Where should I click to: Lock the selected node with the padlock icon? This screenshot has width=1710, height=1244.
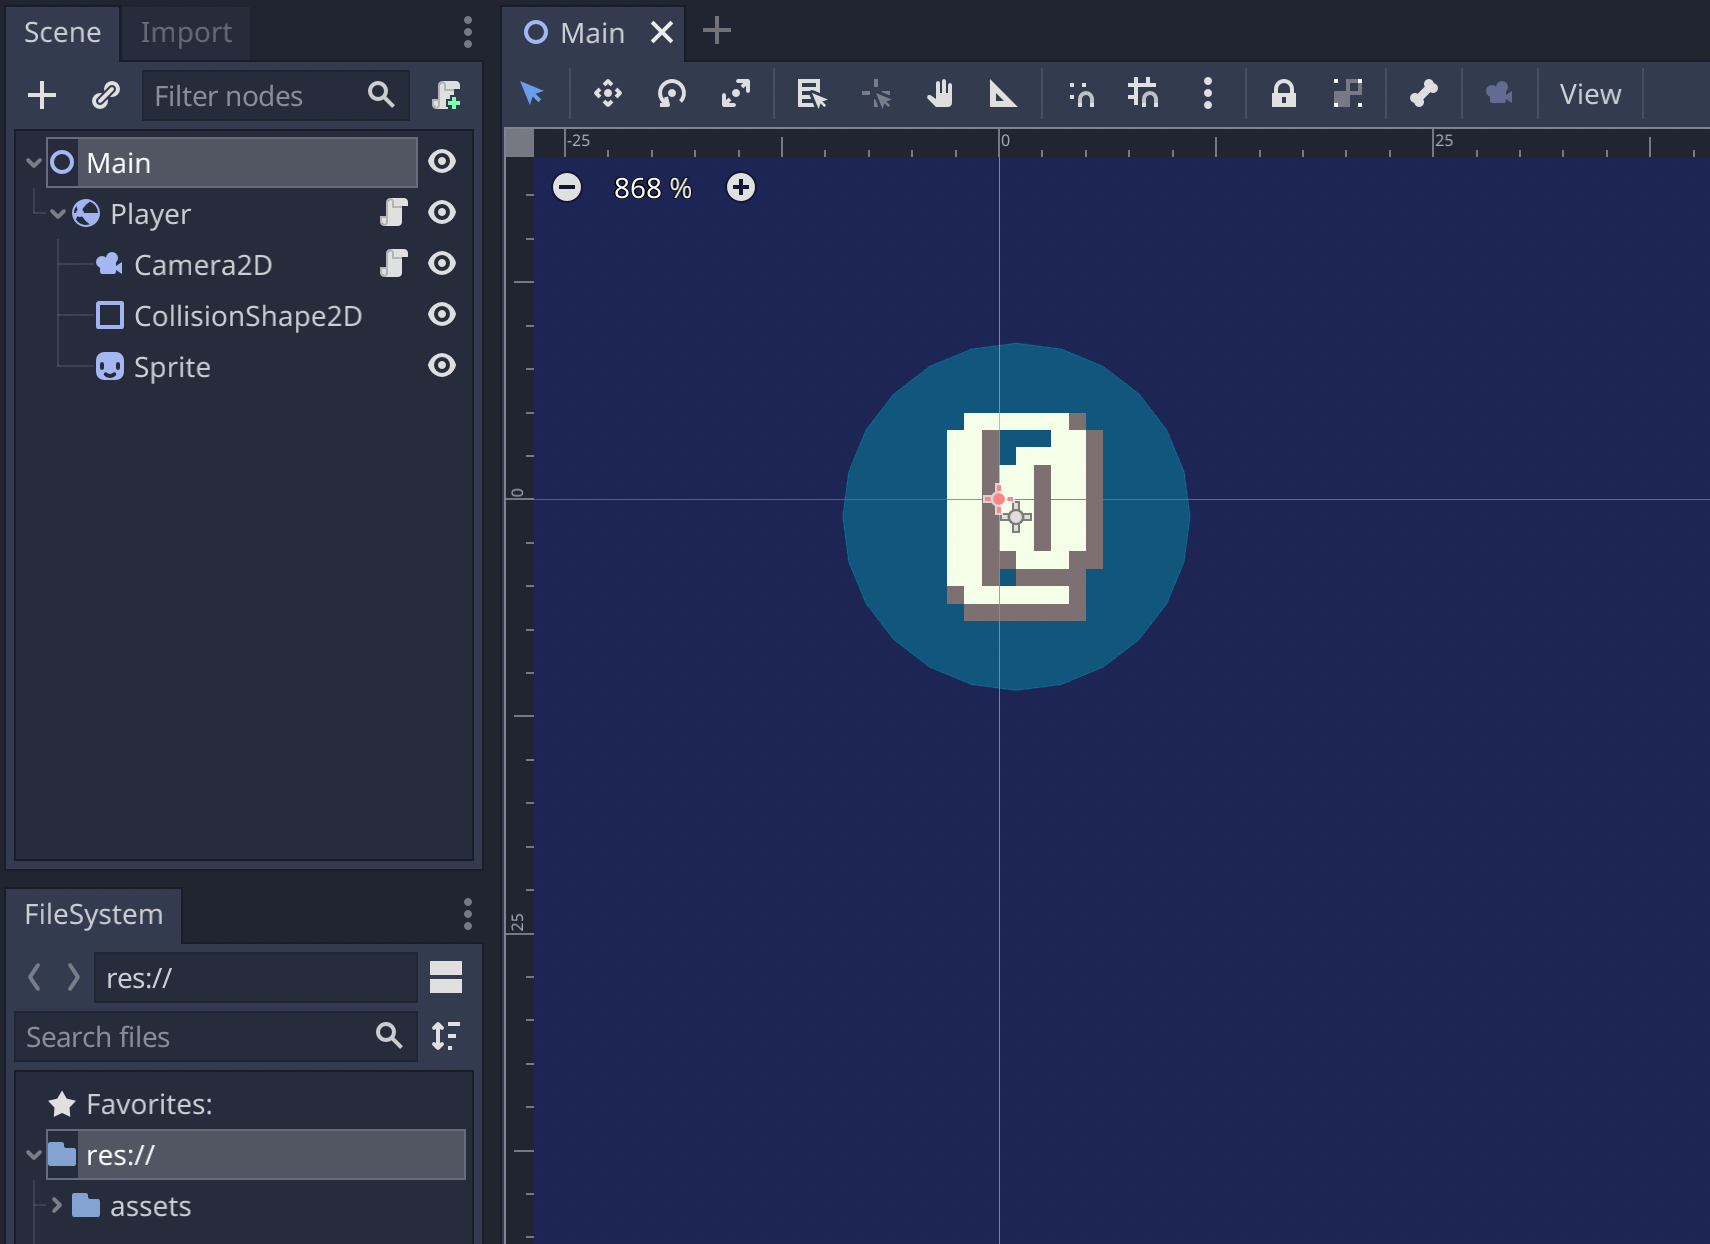(1284, 94)
